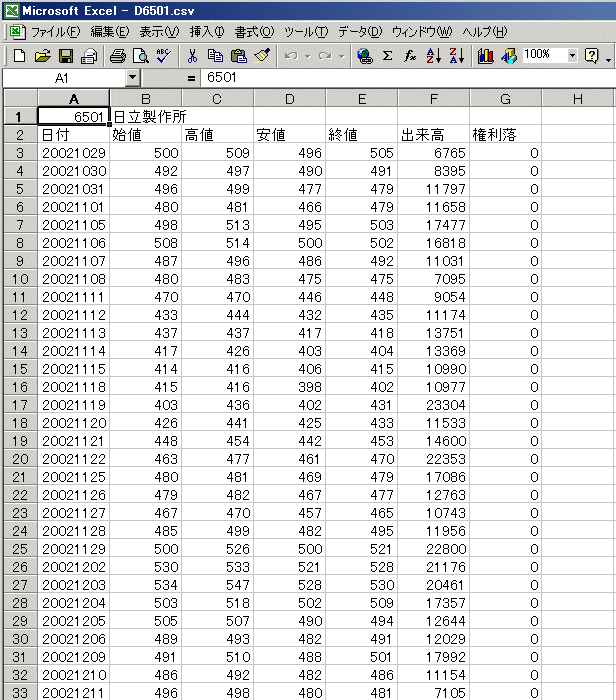Viewport: 616px width, 700px height.
Task: Open the 書式(O) menu
Action: 254,32
